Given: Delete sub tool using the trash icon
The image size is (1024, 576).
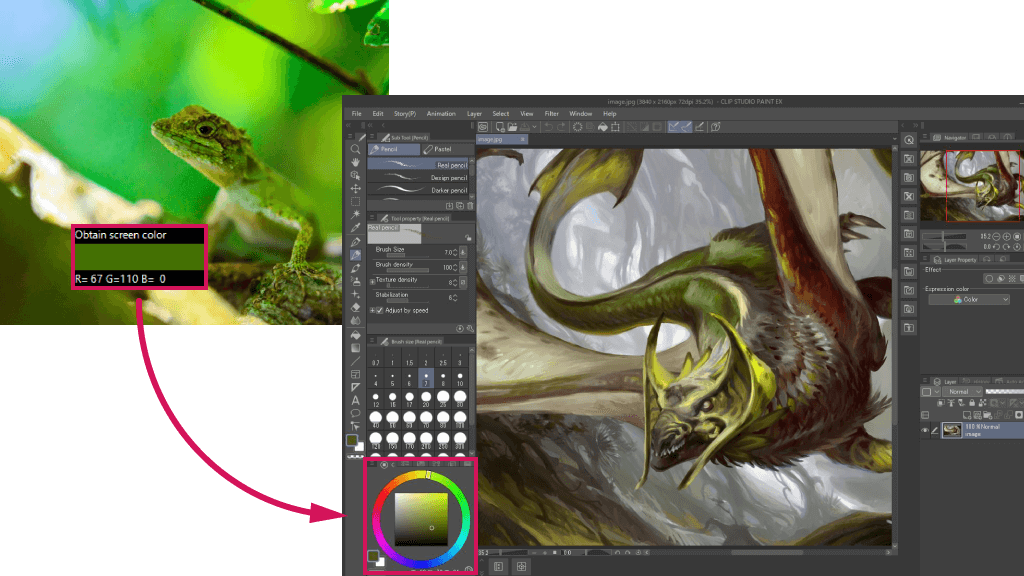Looking at the screenshot, I should pyautogui.click(x=470, y=206).
